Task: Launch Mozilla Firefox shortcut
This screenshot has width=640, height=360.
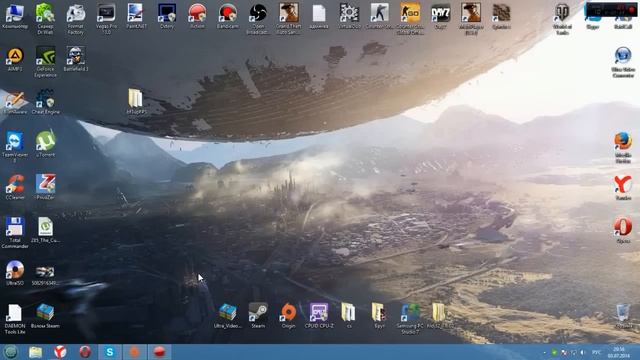Action: coord(623,147)
